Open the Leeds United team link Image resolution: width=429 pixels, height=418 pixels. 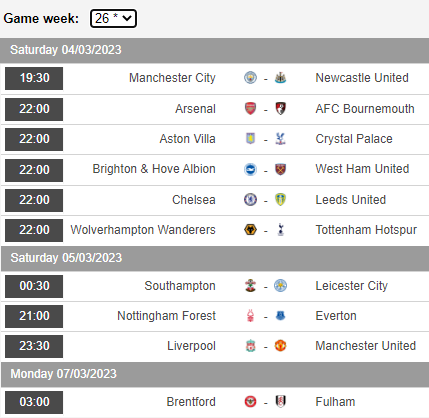pyautogui.click(x=351, y=200)
